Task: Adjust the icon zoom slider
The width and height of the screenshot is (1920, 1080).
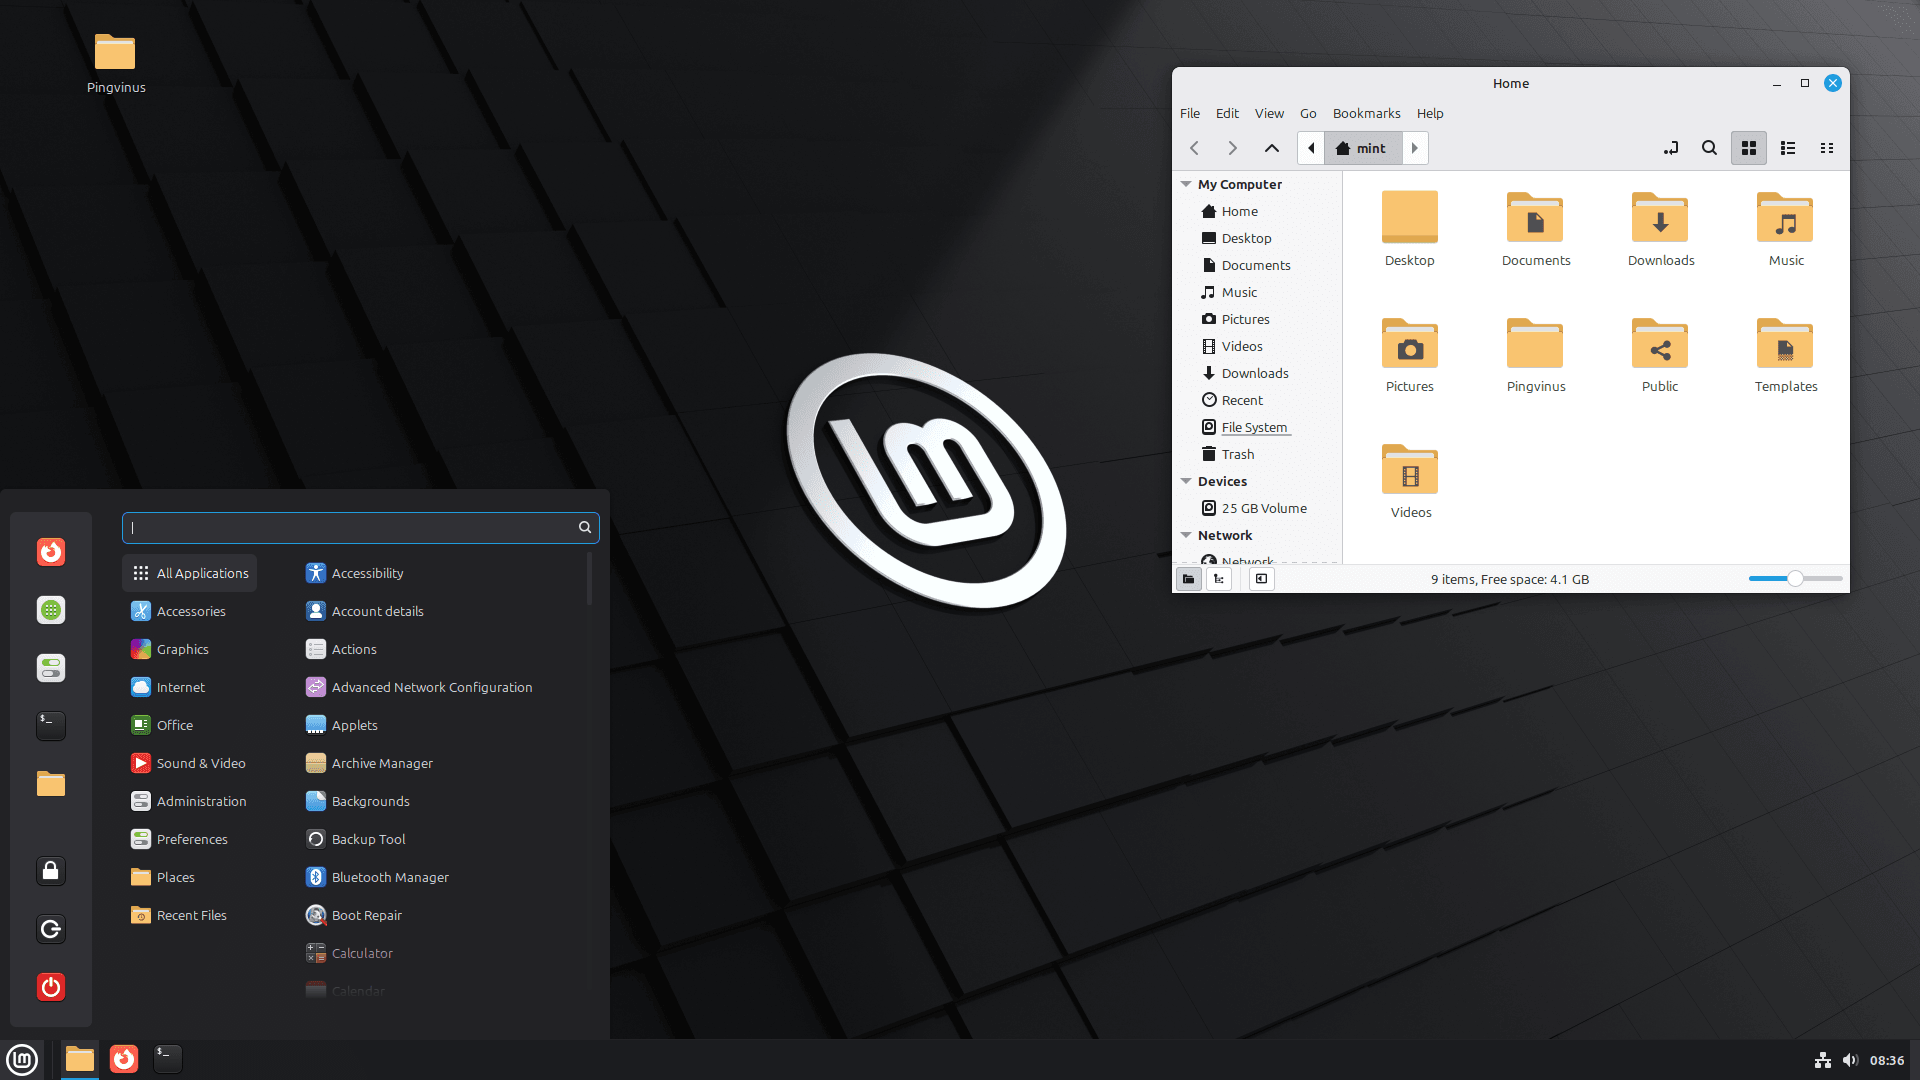Action: [1795, 579]
